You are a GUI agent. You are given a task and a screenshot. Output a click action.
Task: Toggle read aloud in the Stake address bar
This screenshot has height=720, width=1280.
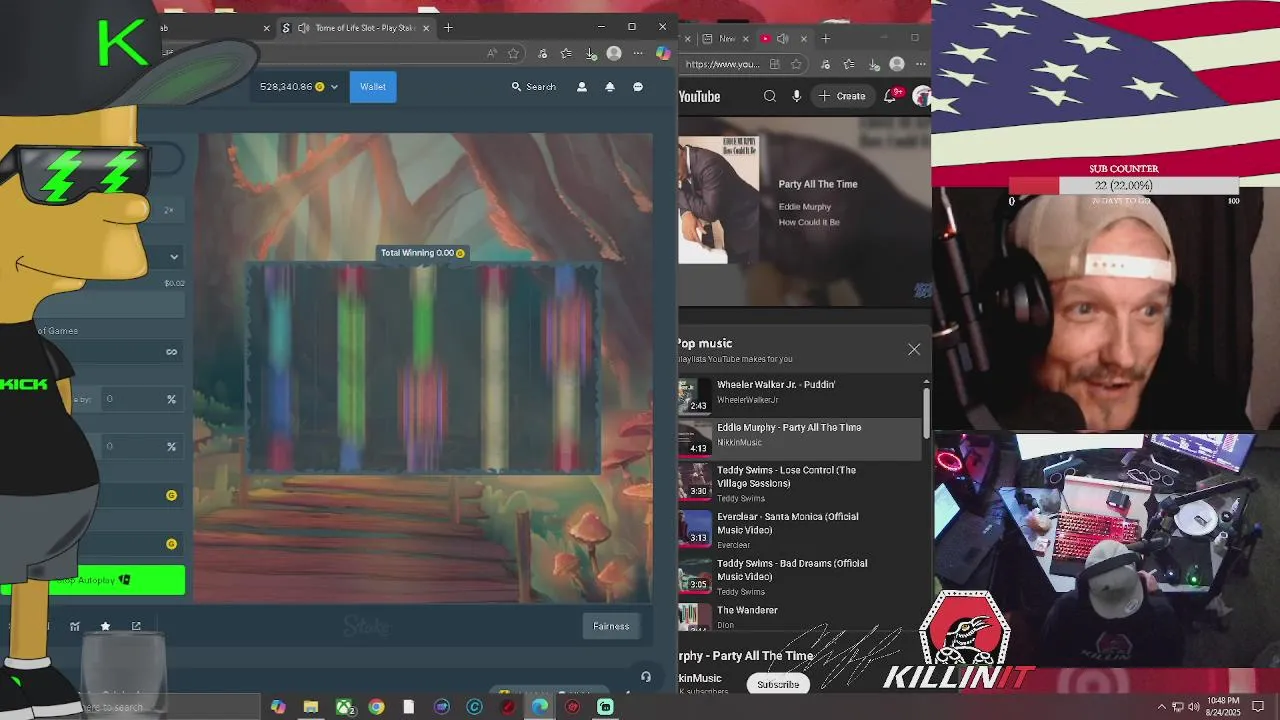pos(491,53)
